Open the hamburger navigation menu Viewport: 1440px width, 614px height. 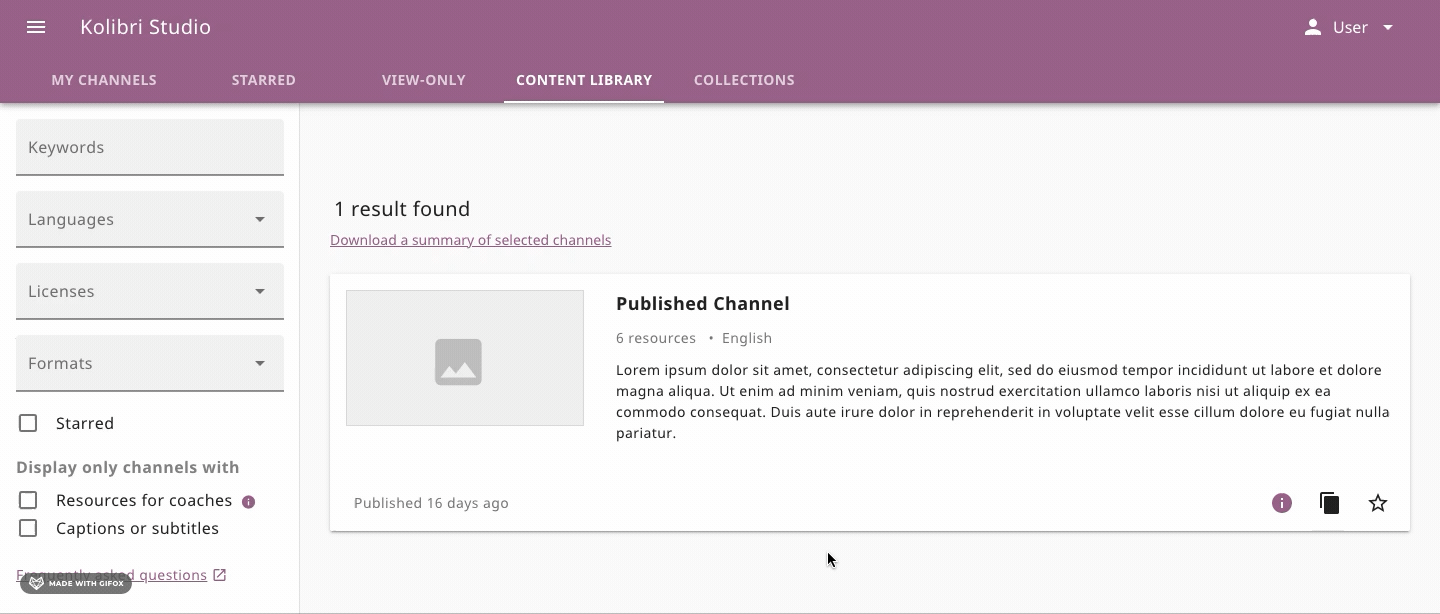[36, 27]
